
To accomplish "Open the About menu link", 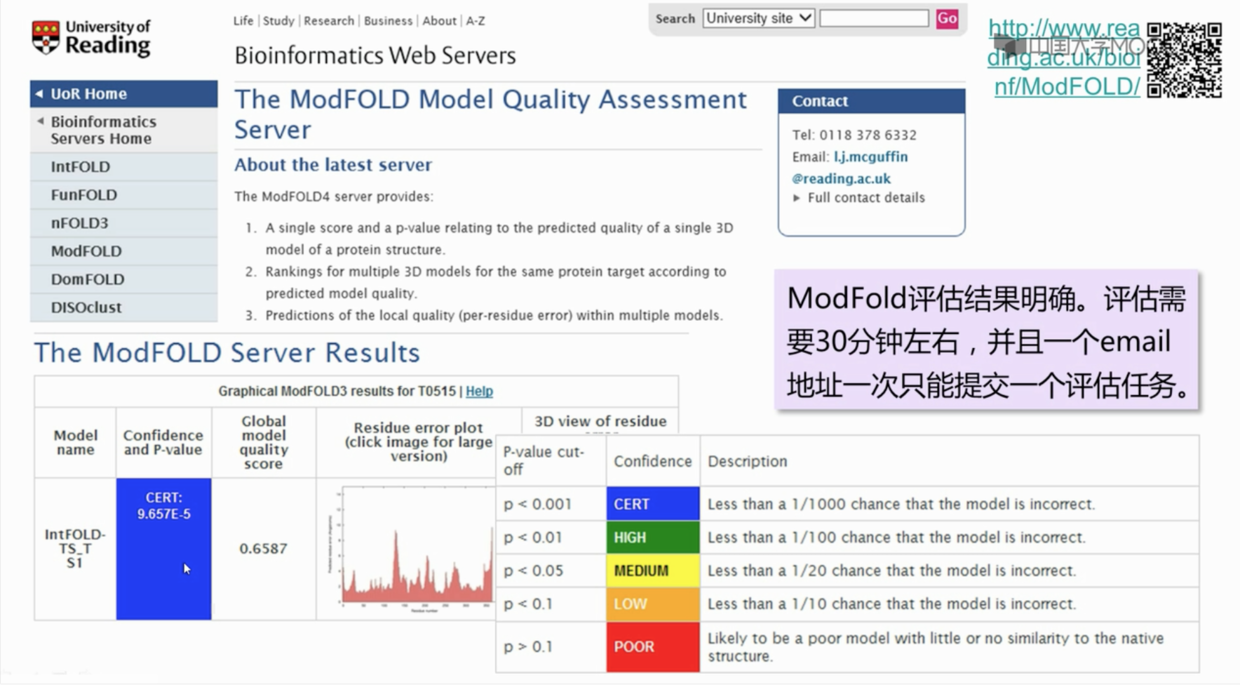I will point(439,20).
